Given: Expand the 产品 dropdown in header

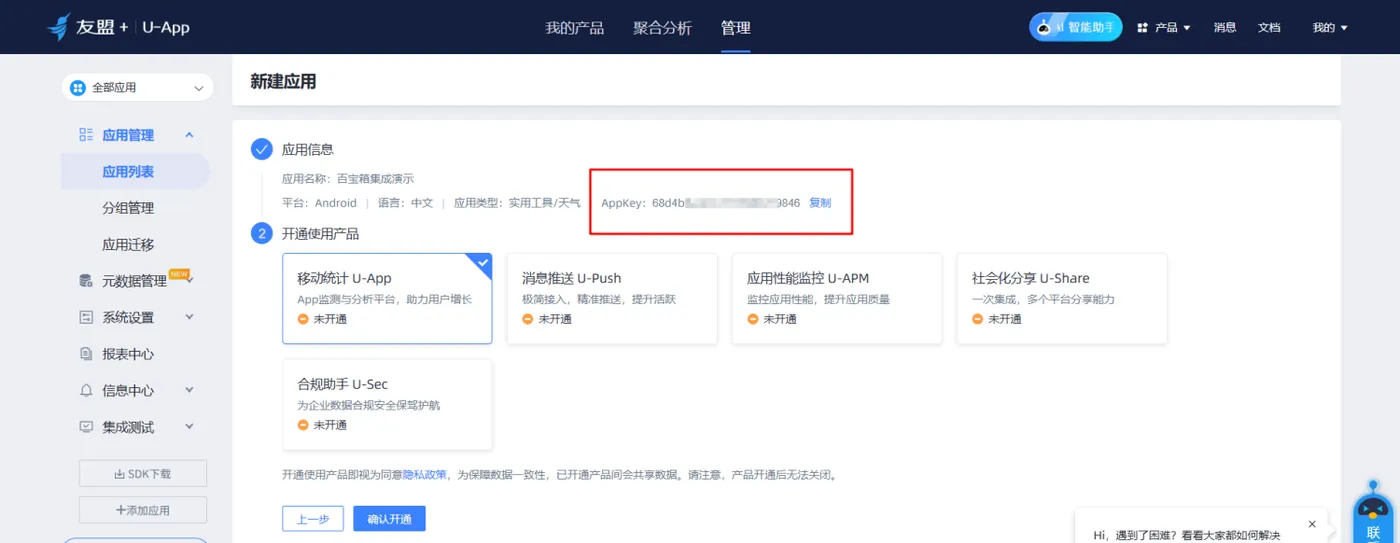Looking at the screenshot, I should pos(1172,28).
